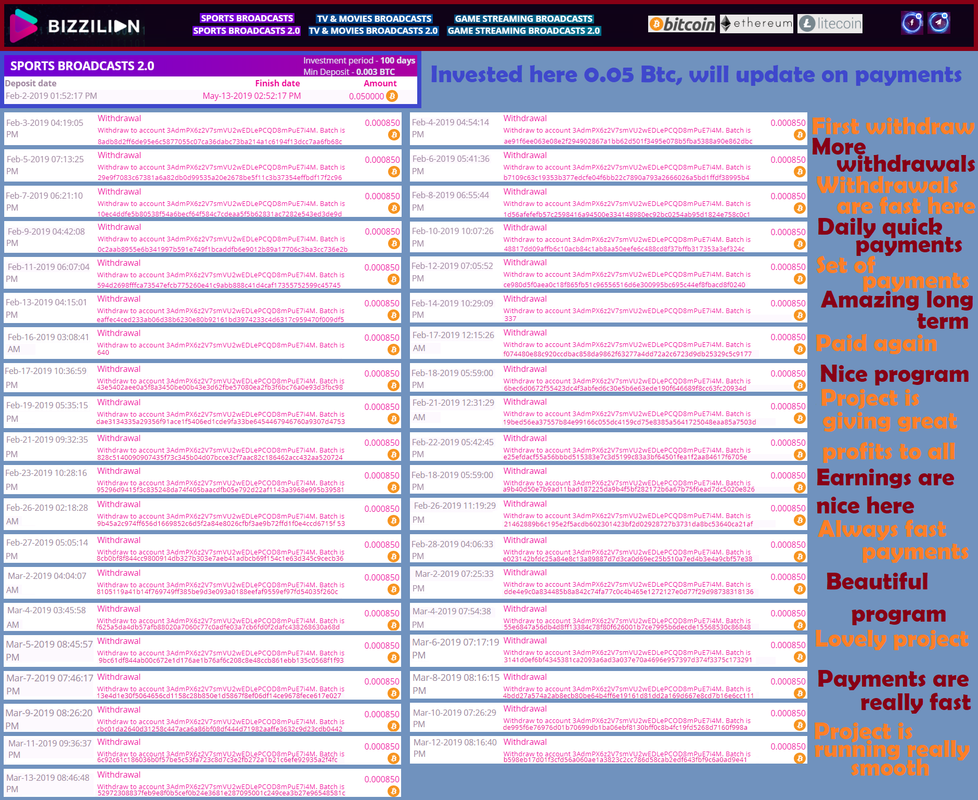Click 'Invested here 0.05 Btc' headline
Viewport: 978px width, 800px height.
tap(696, 75)
